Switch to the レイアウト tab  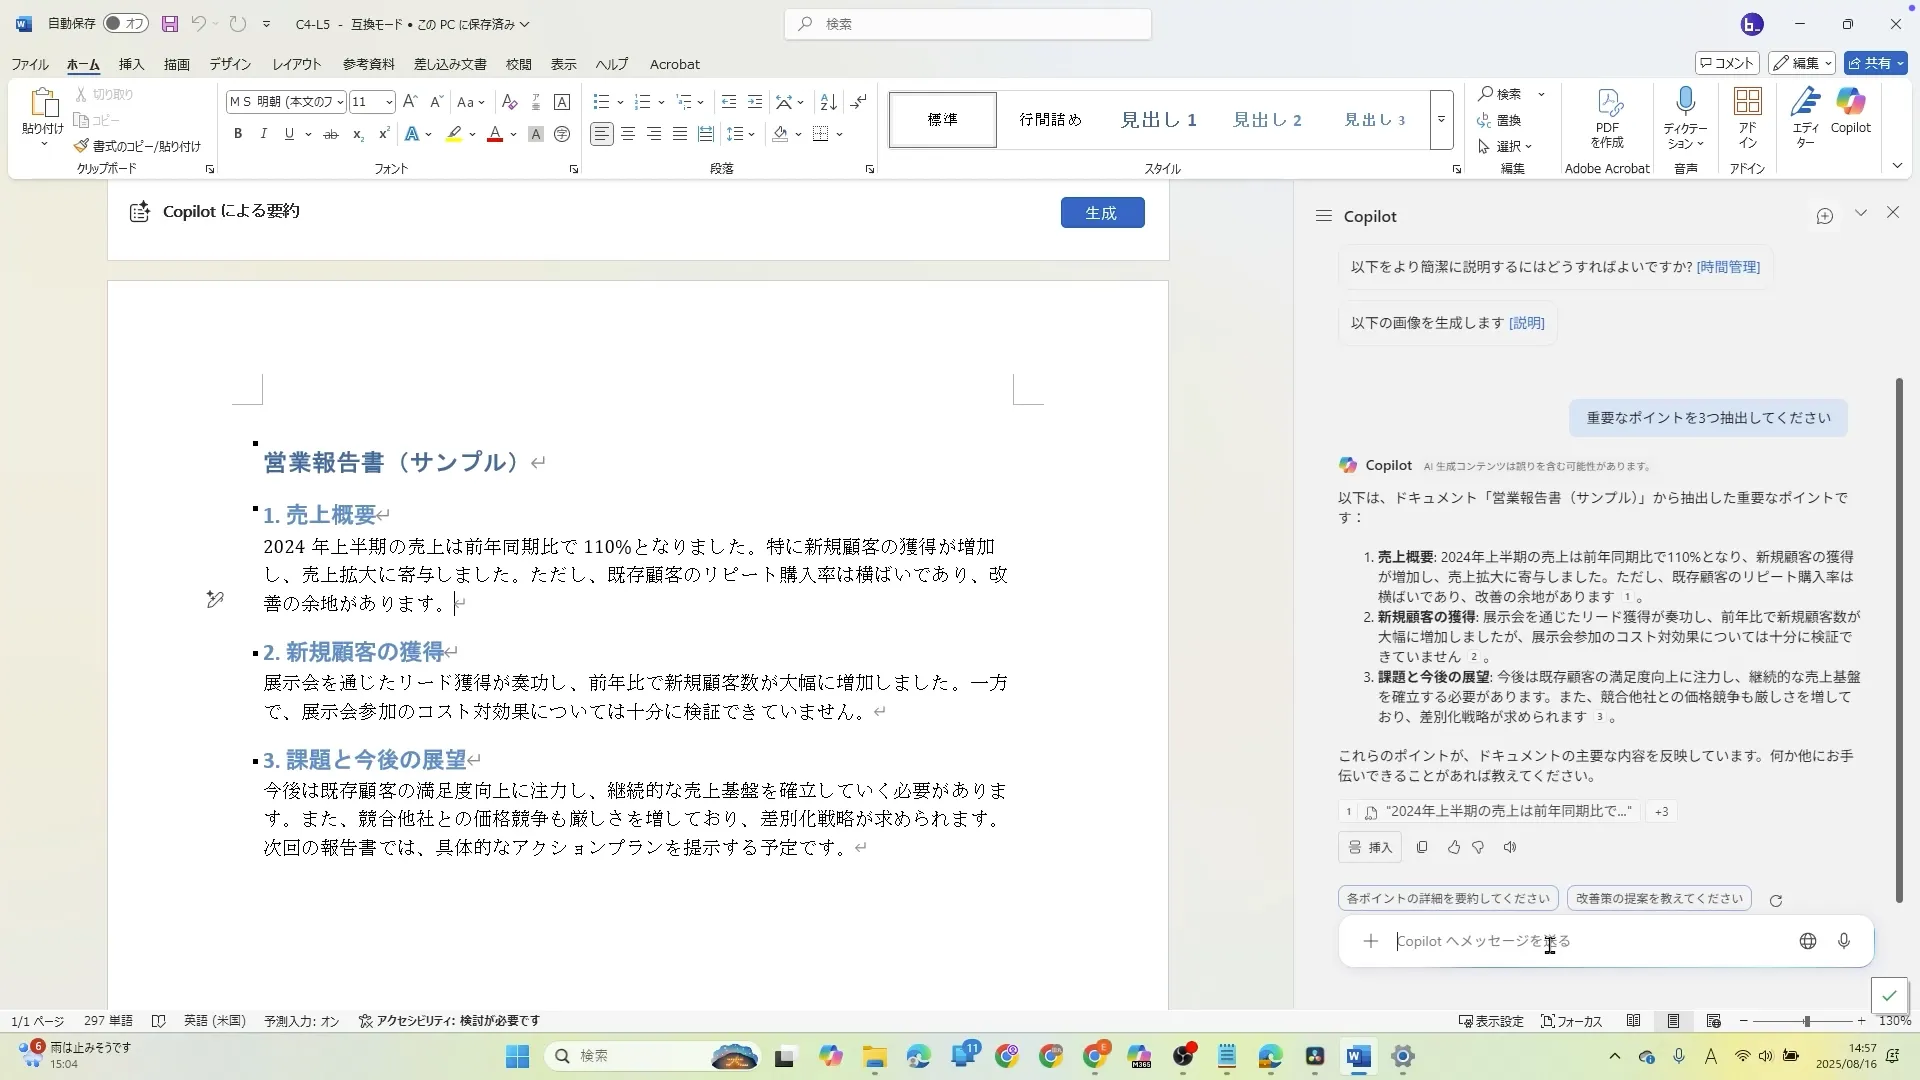(296, 64)
